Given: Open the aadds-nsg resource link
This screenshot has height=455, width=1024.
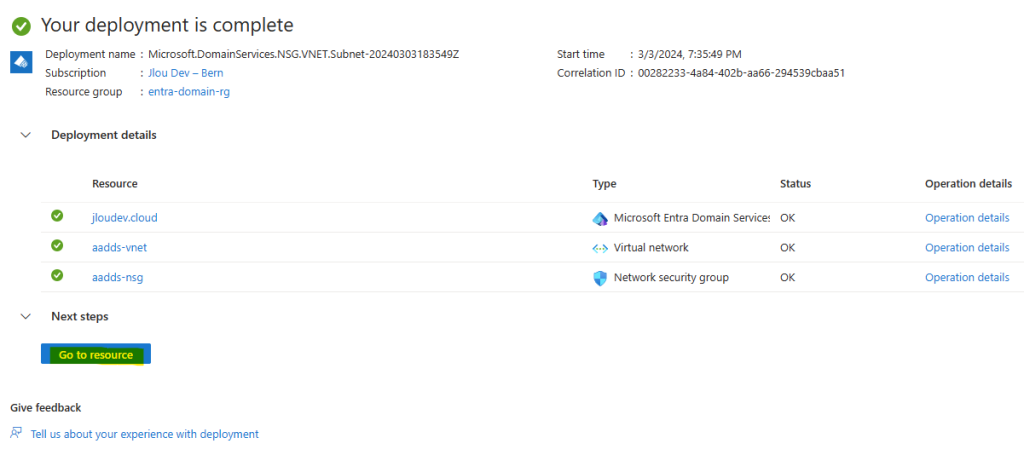Looking at the screenshot, I should pyautogui.click(x=118, y=277).
